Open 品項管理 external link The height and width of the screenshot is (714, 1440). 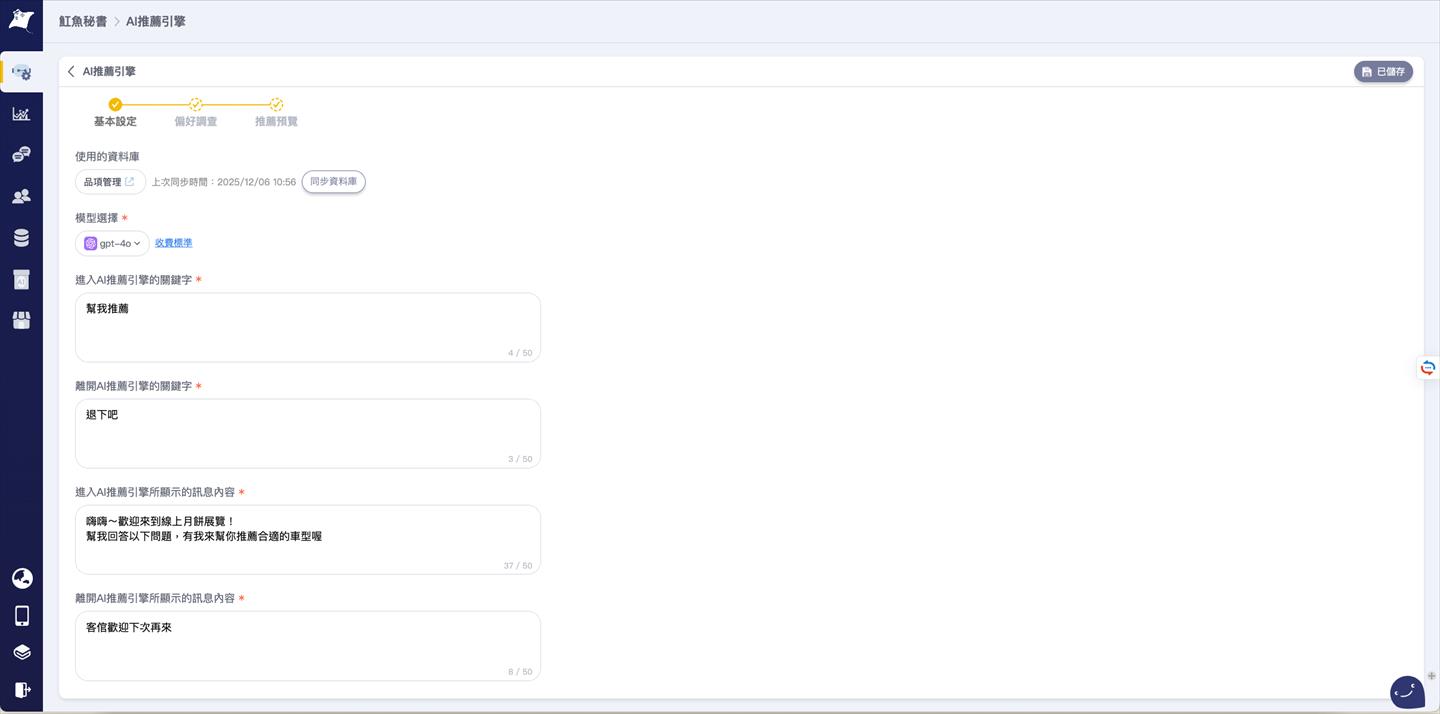(110, 182)
